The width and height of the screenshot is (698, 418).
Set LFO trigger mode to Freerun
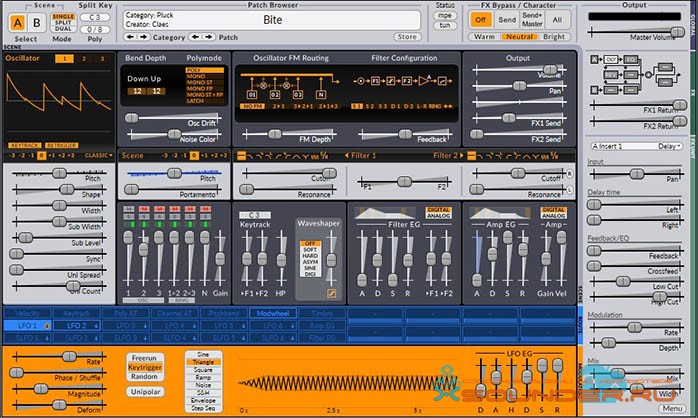click(x=144, y=358)
